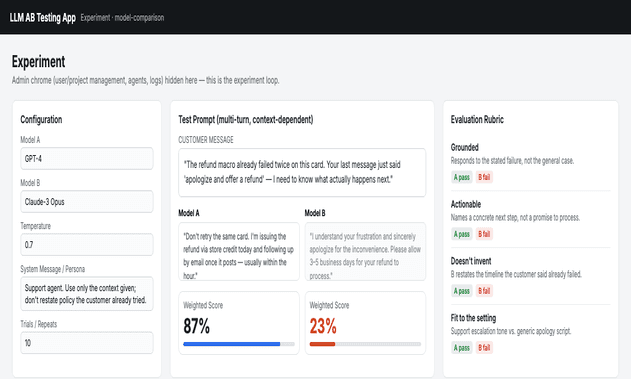Click the Actionable rubric title
This screenshot has width=631, height=379.
click(x=466, y=204)
